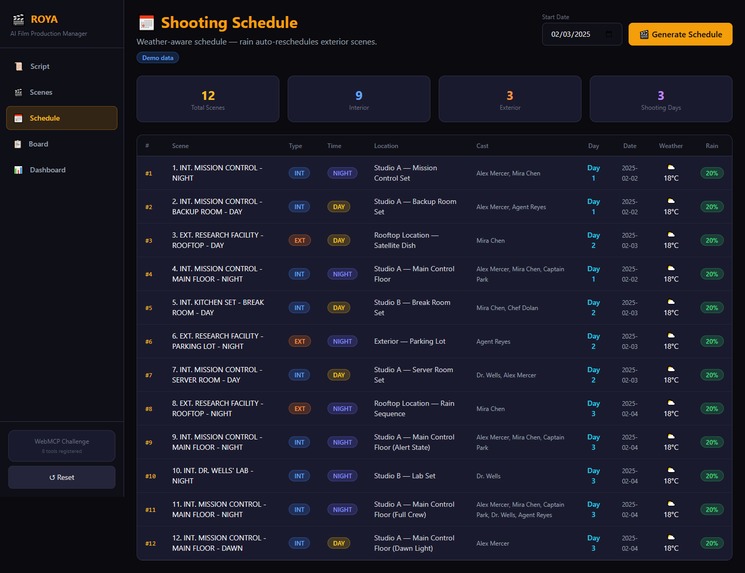Click the Demo data badge
This screenshot has width=745, height=573.
click(x=158, y=58)
